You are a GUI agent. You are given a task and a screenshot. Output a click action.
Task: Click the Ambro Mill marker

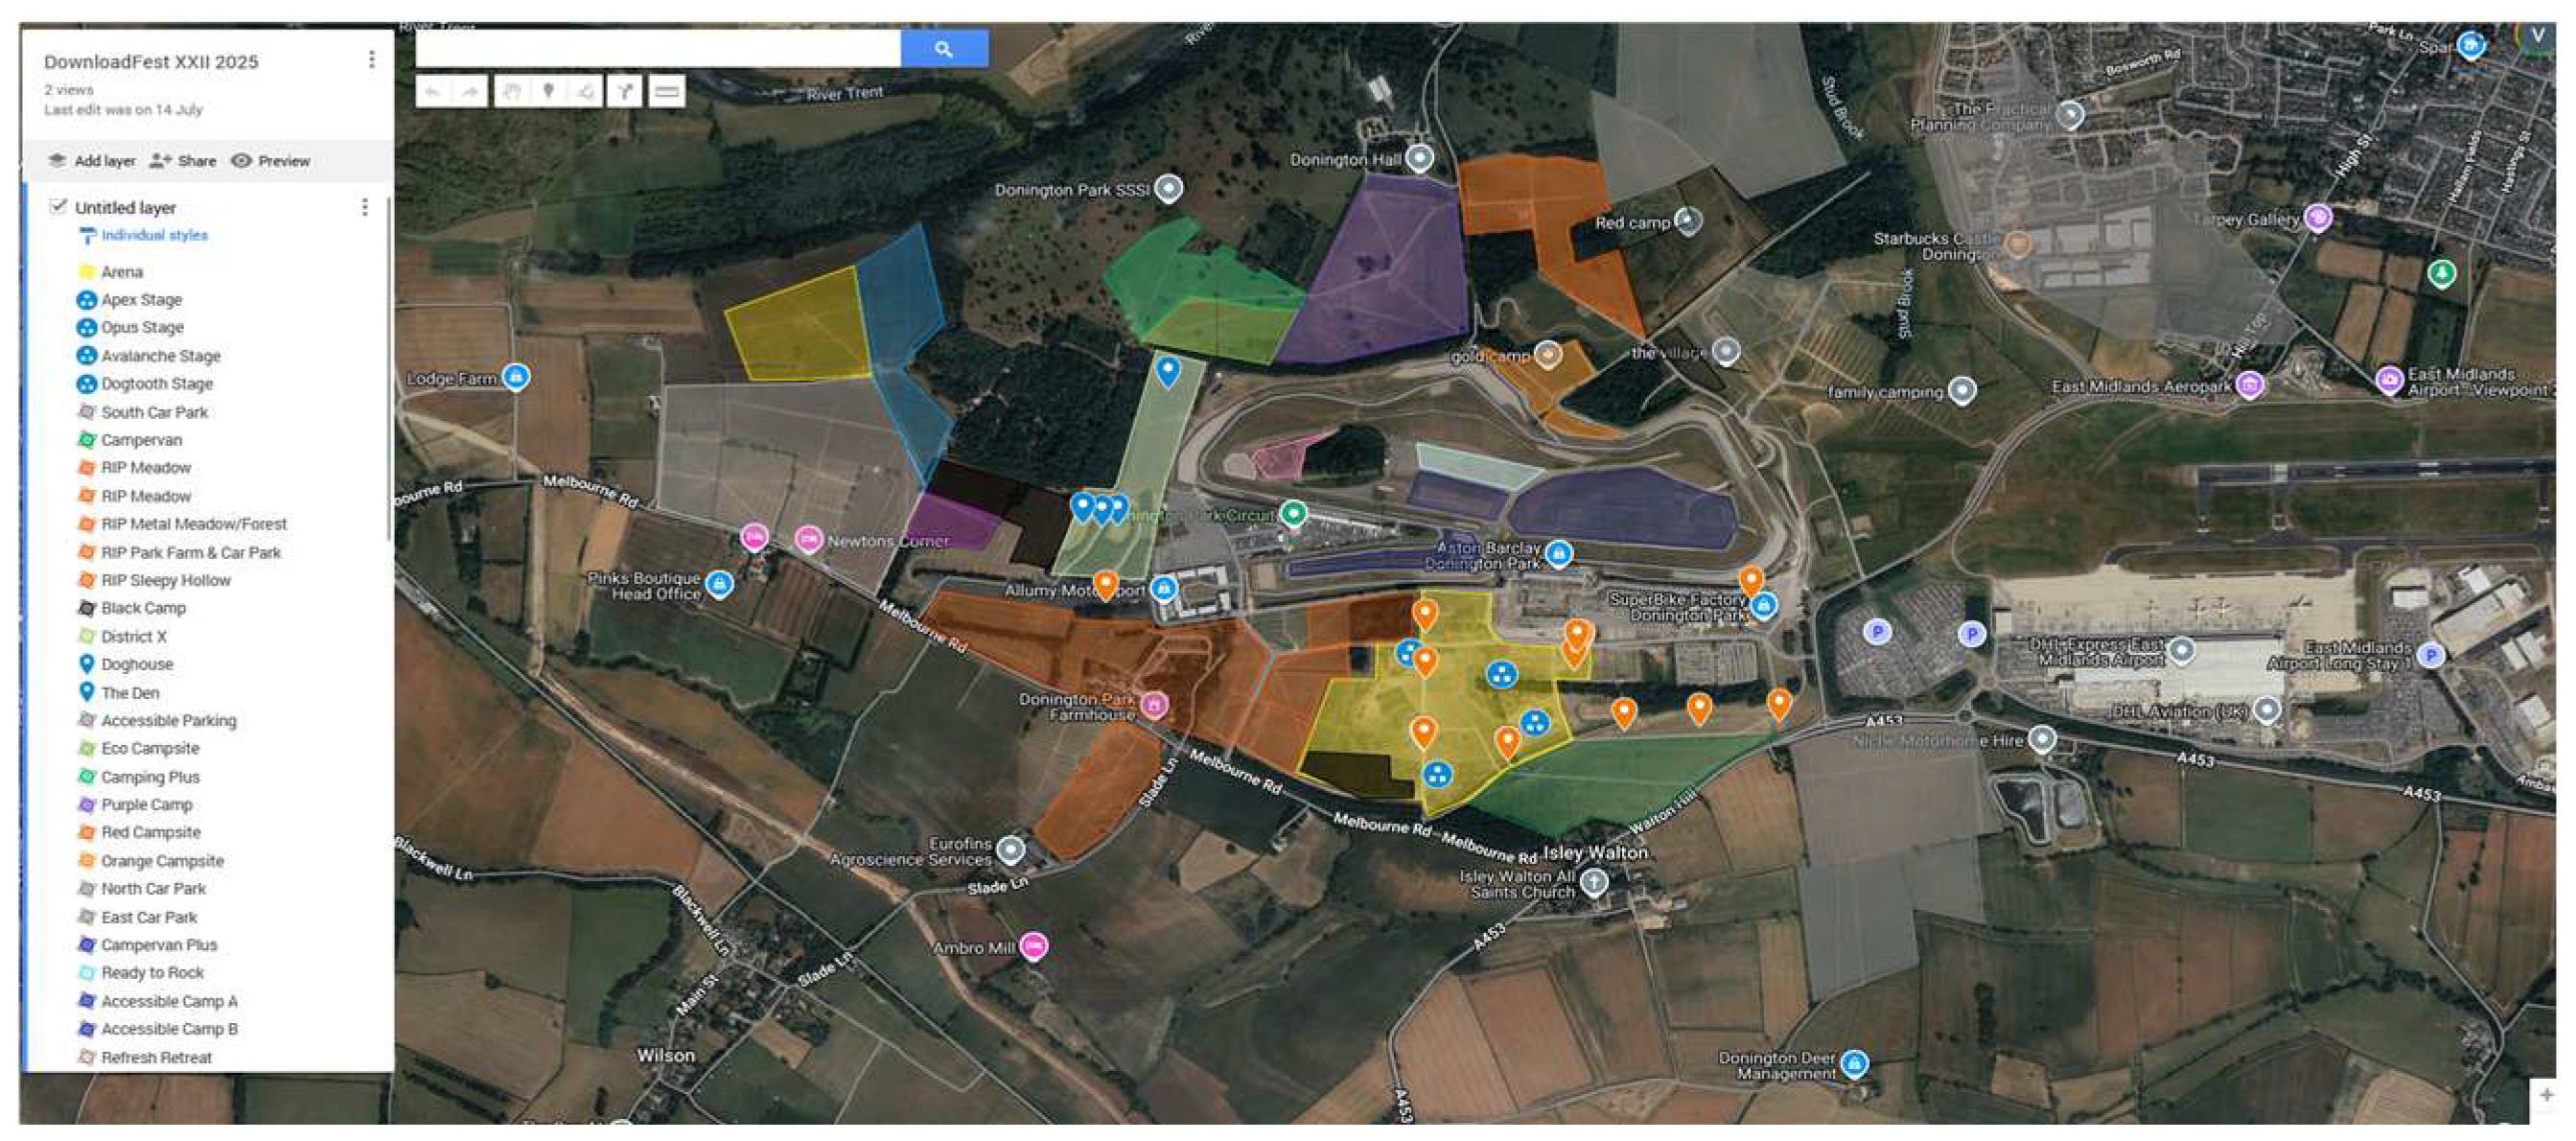(1033, 946)
